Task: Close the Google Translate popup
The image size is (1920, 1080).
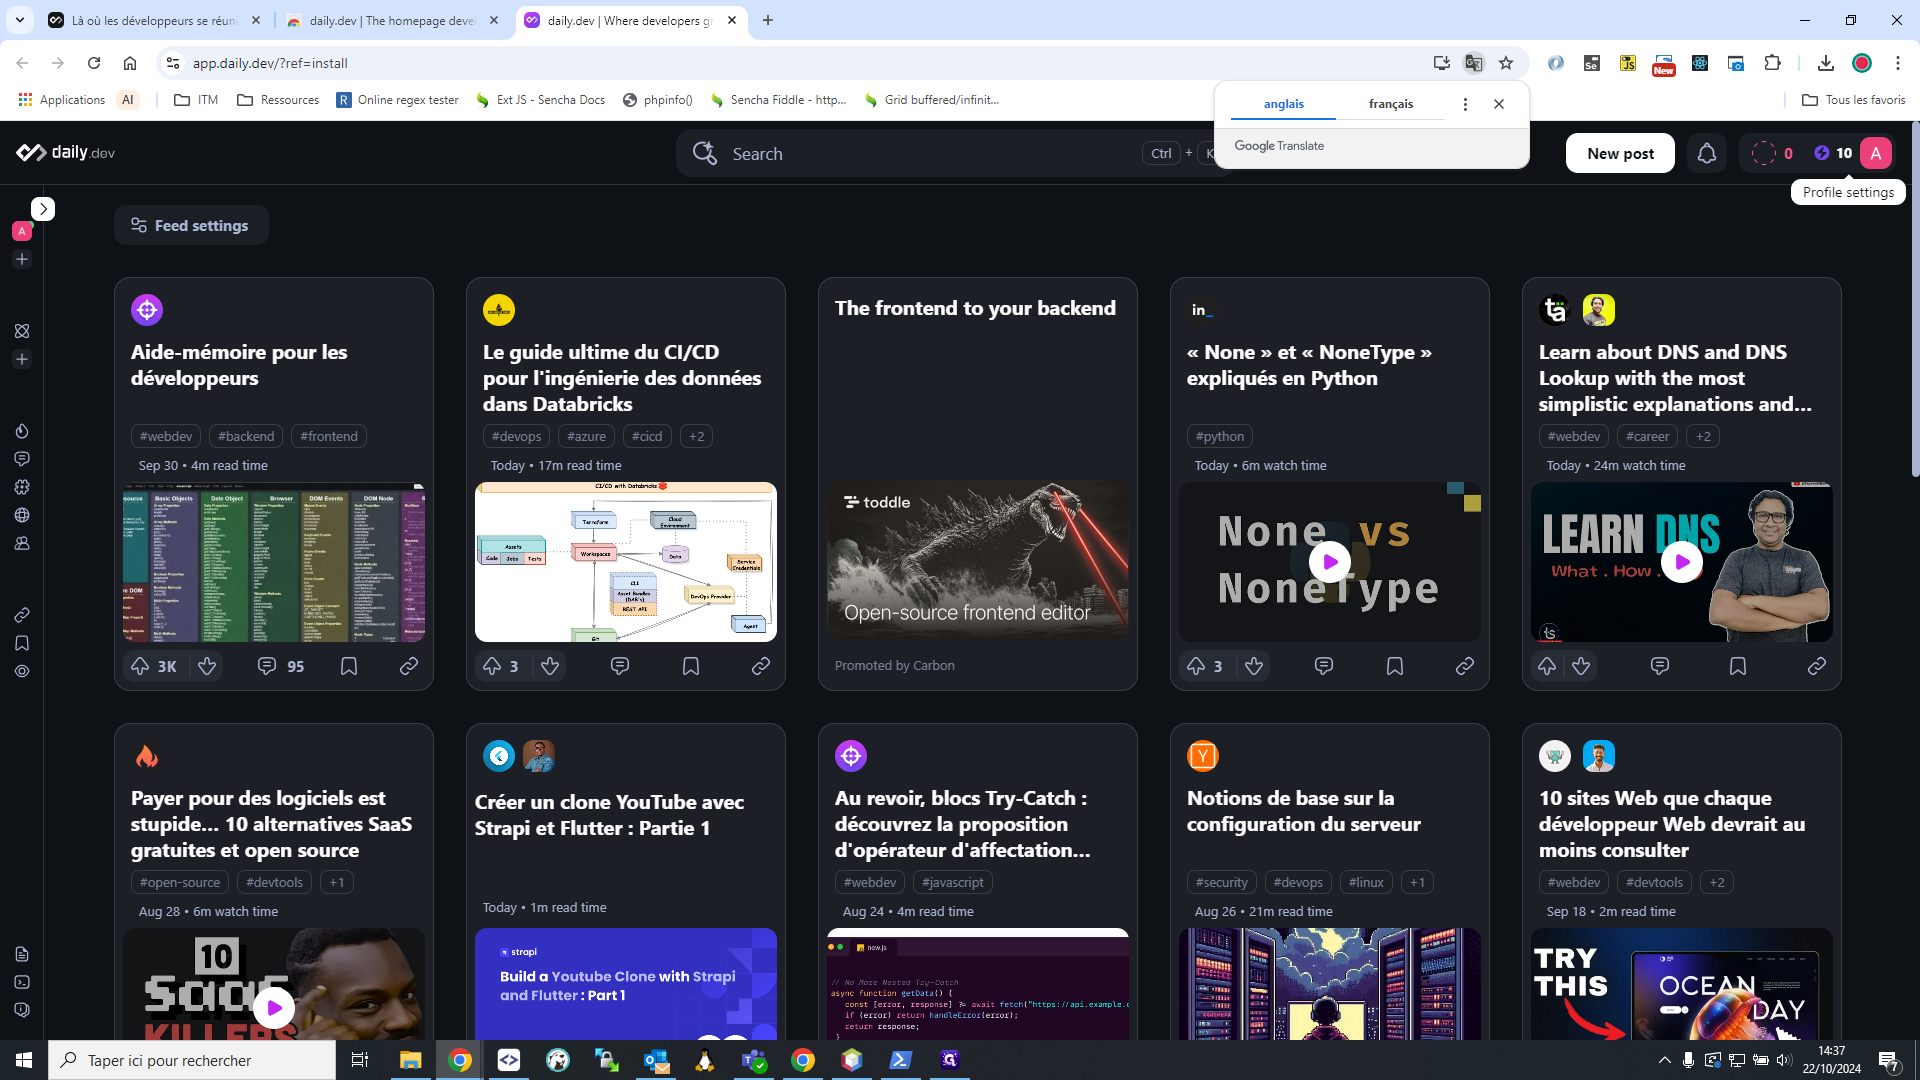Action: point(1498,104)
